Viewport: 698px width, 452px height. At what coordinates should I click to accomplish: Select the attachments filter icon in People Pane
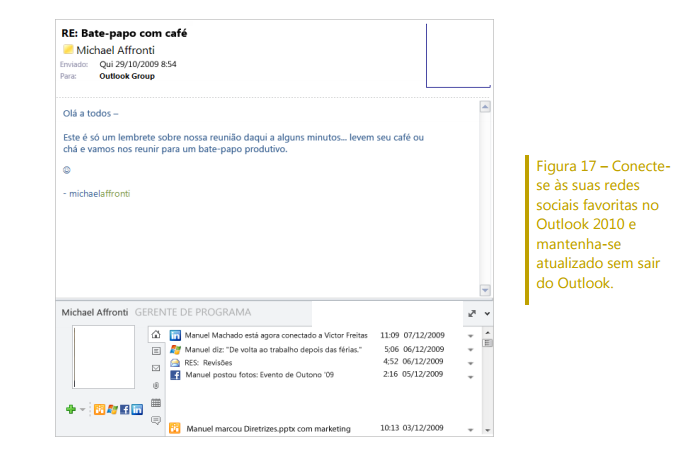point(156,385)
